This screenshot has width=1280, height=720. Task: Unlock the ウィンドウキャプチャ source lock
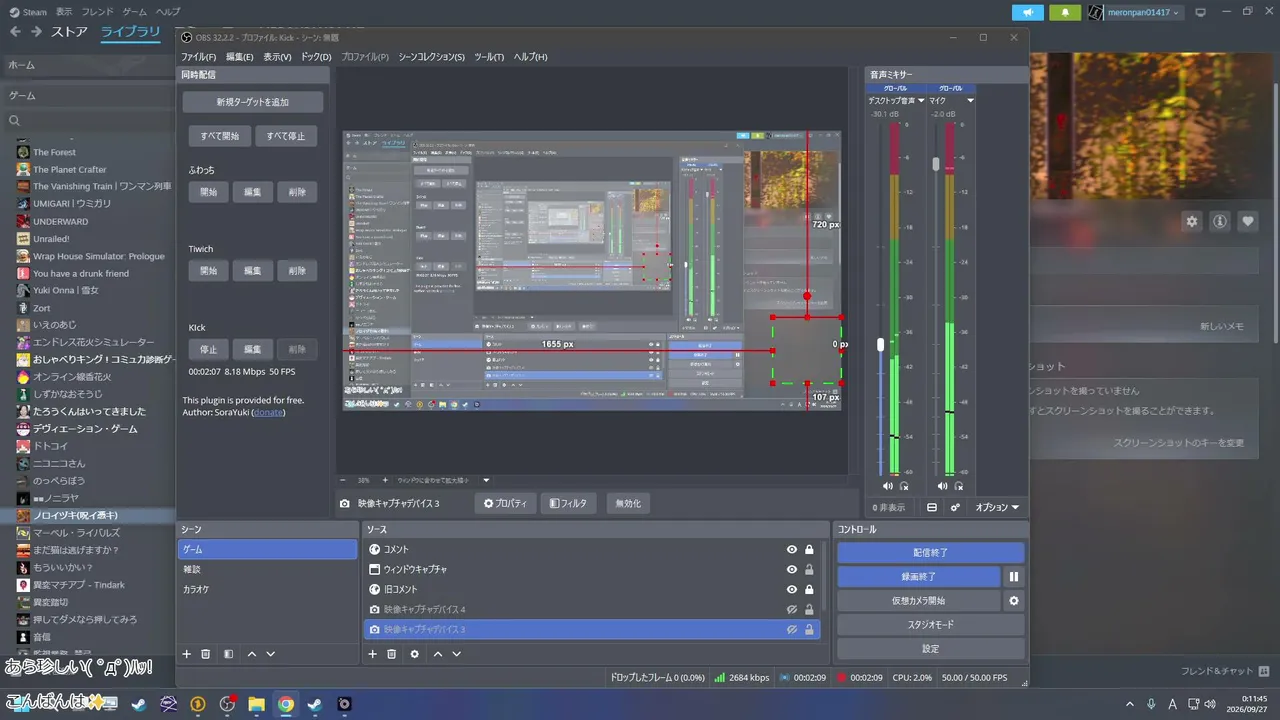809,569
